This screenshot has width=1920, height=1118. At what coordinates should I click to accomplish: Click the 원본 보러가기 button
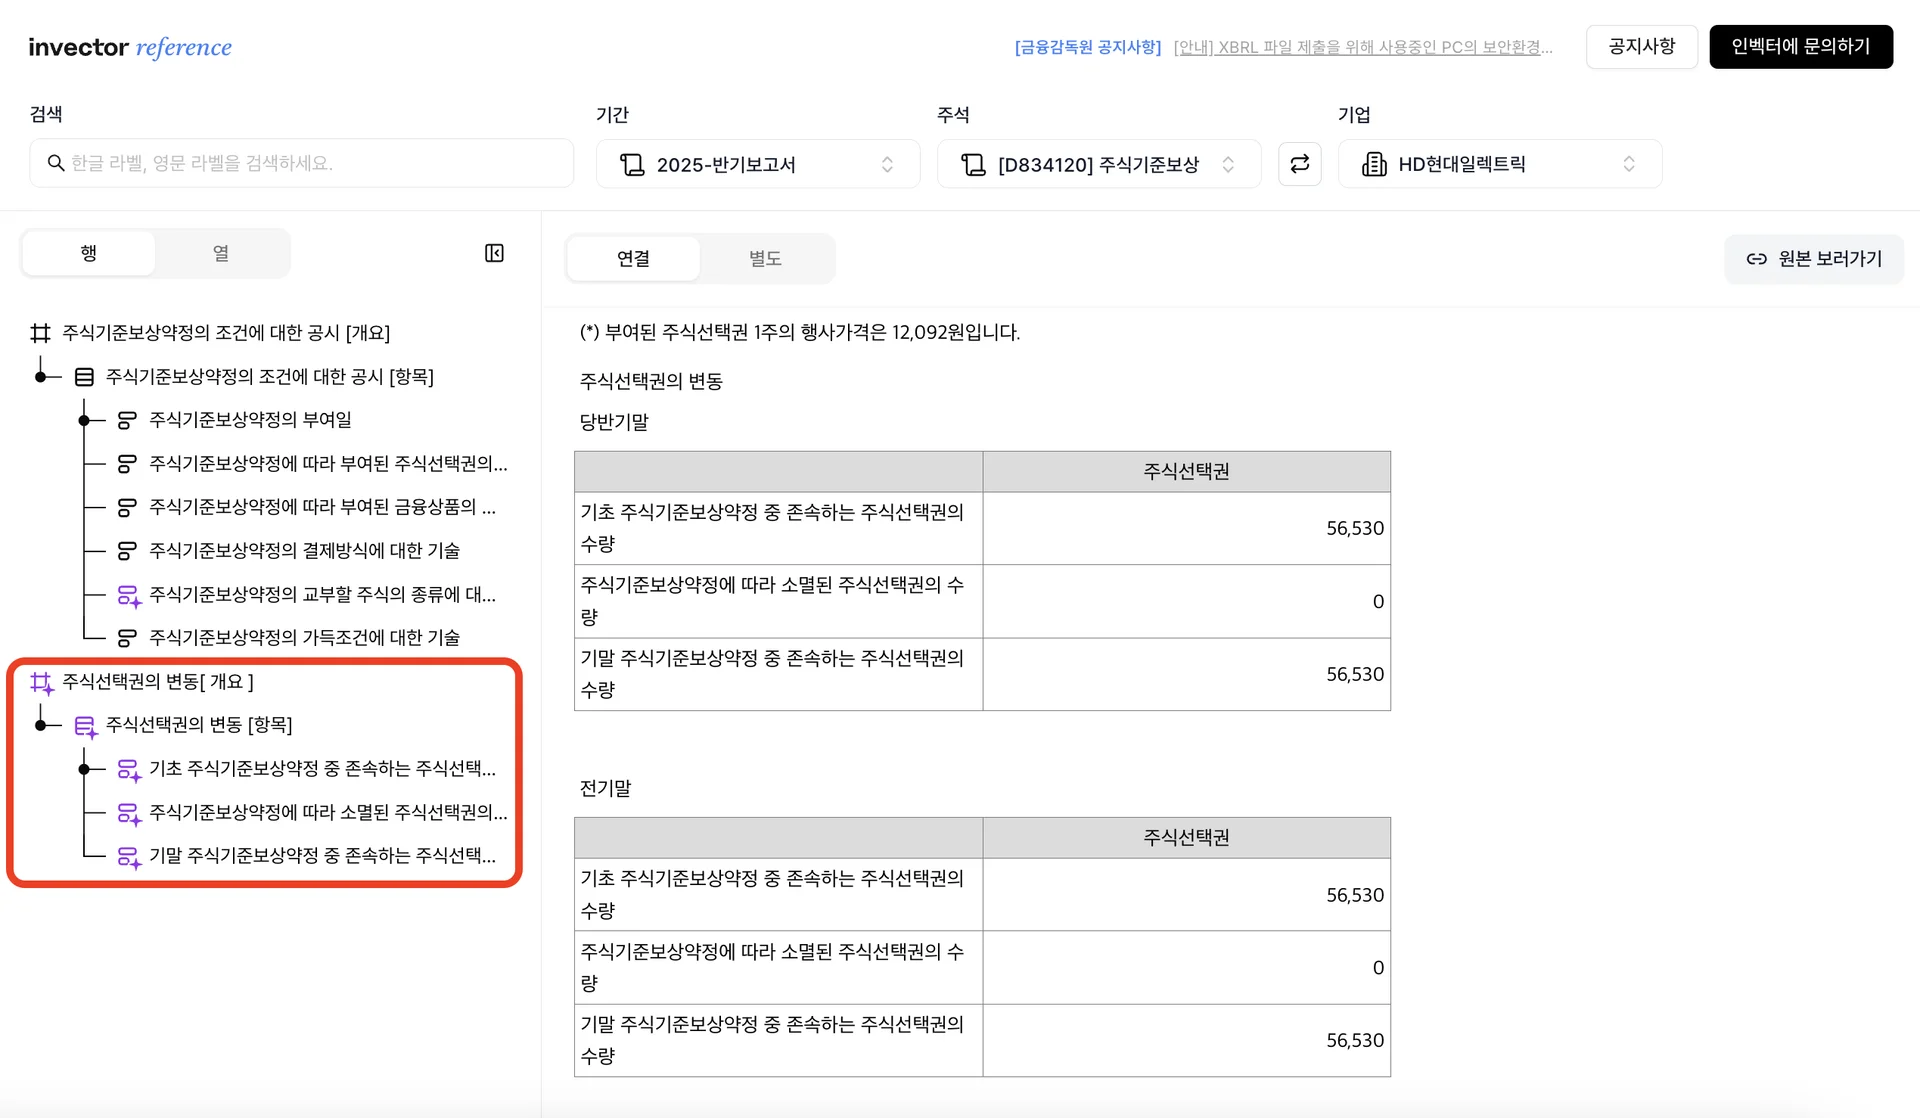(1814, 259)
